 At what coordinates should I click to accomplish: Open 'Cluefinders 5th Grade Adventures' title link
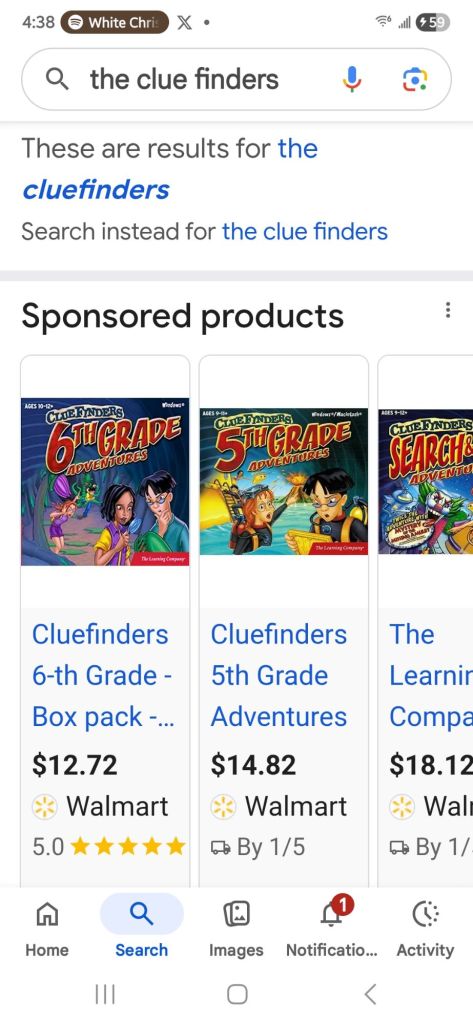coord(279,675)
